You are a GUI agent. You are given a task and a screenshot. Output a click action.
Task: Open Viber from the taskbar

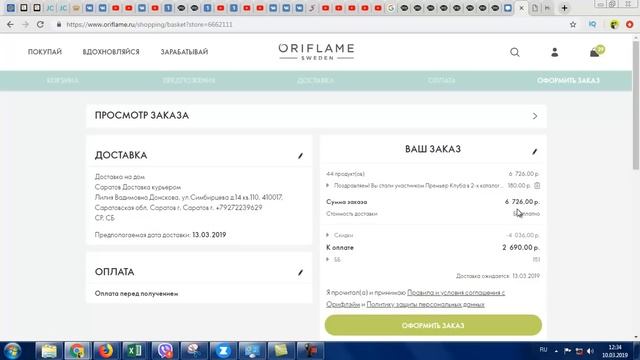(x=164, y=351)
